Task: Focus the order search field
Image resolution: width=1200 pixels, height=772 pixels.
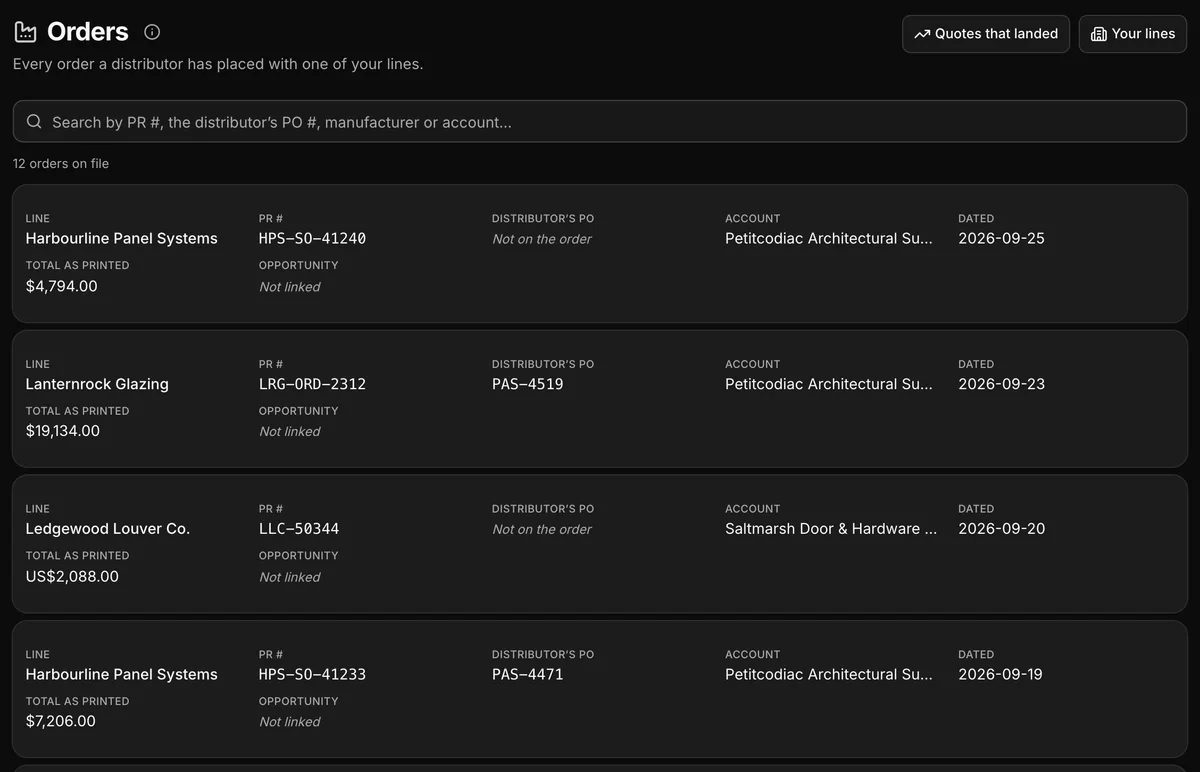Action: [x=600, y=121]
